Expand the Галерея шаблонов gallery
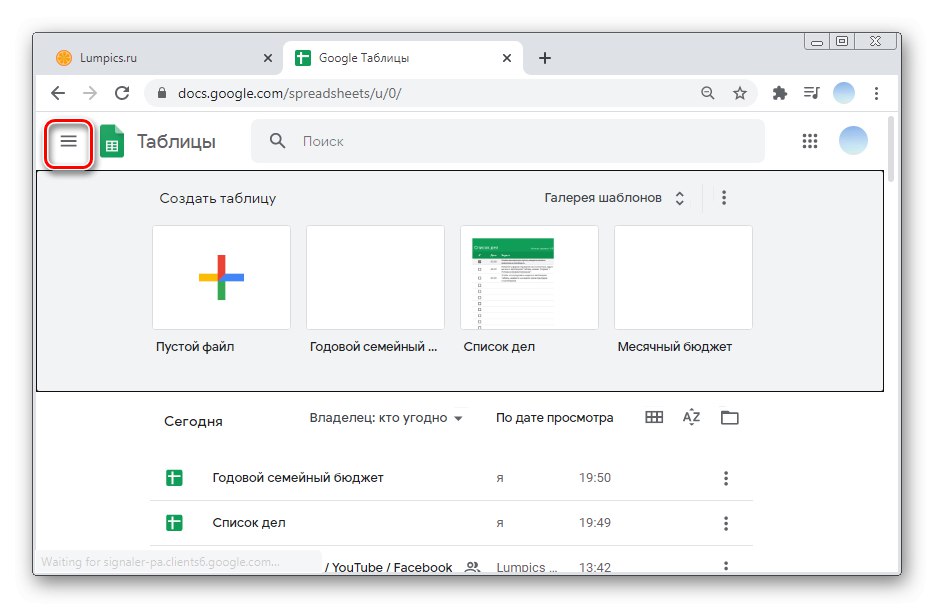Viewport: 934px width, 608px height. (614, 198)
